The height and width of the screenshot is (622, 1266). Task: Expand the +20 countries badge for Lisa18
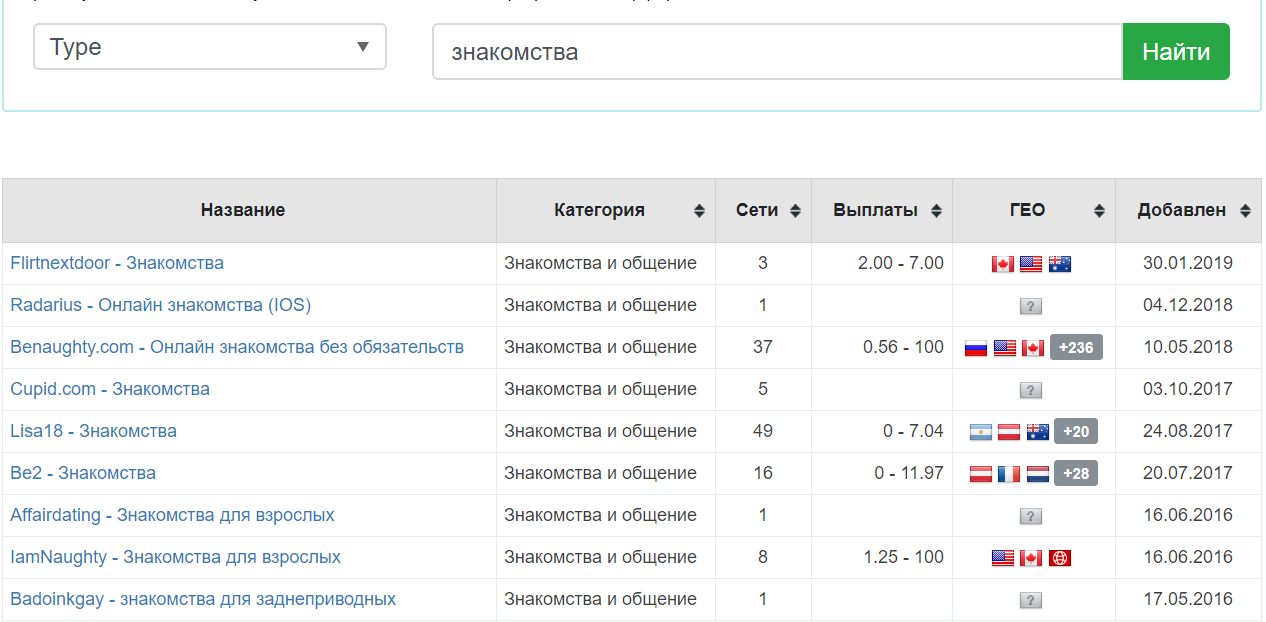1076,432
